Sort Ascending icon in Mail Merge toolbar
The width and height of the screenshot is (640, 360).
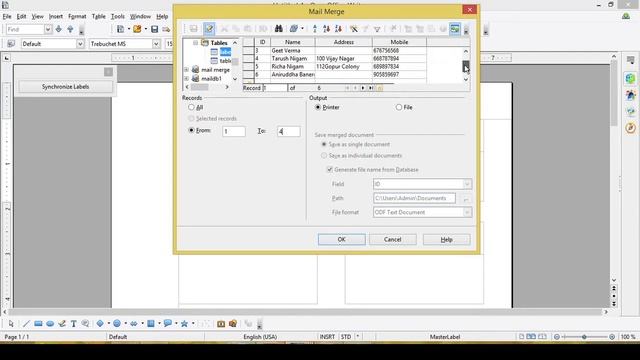326,29
